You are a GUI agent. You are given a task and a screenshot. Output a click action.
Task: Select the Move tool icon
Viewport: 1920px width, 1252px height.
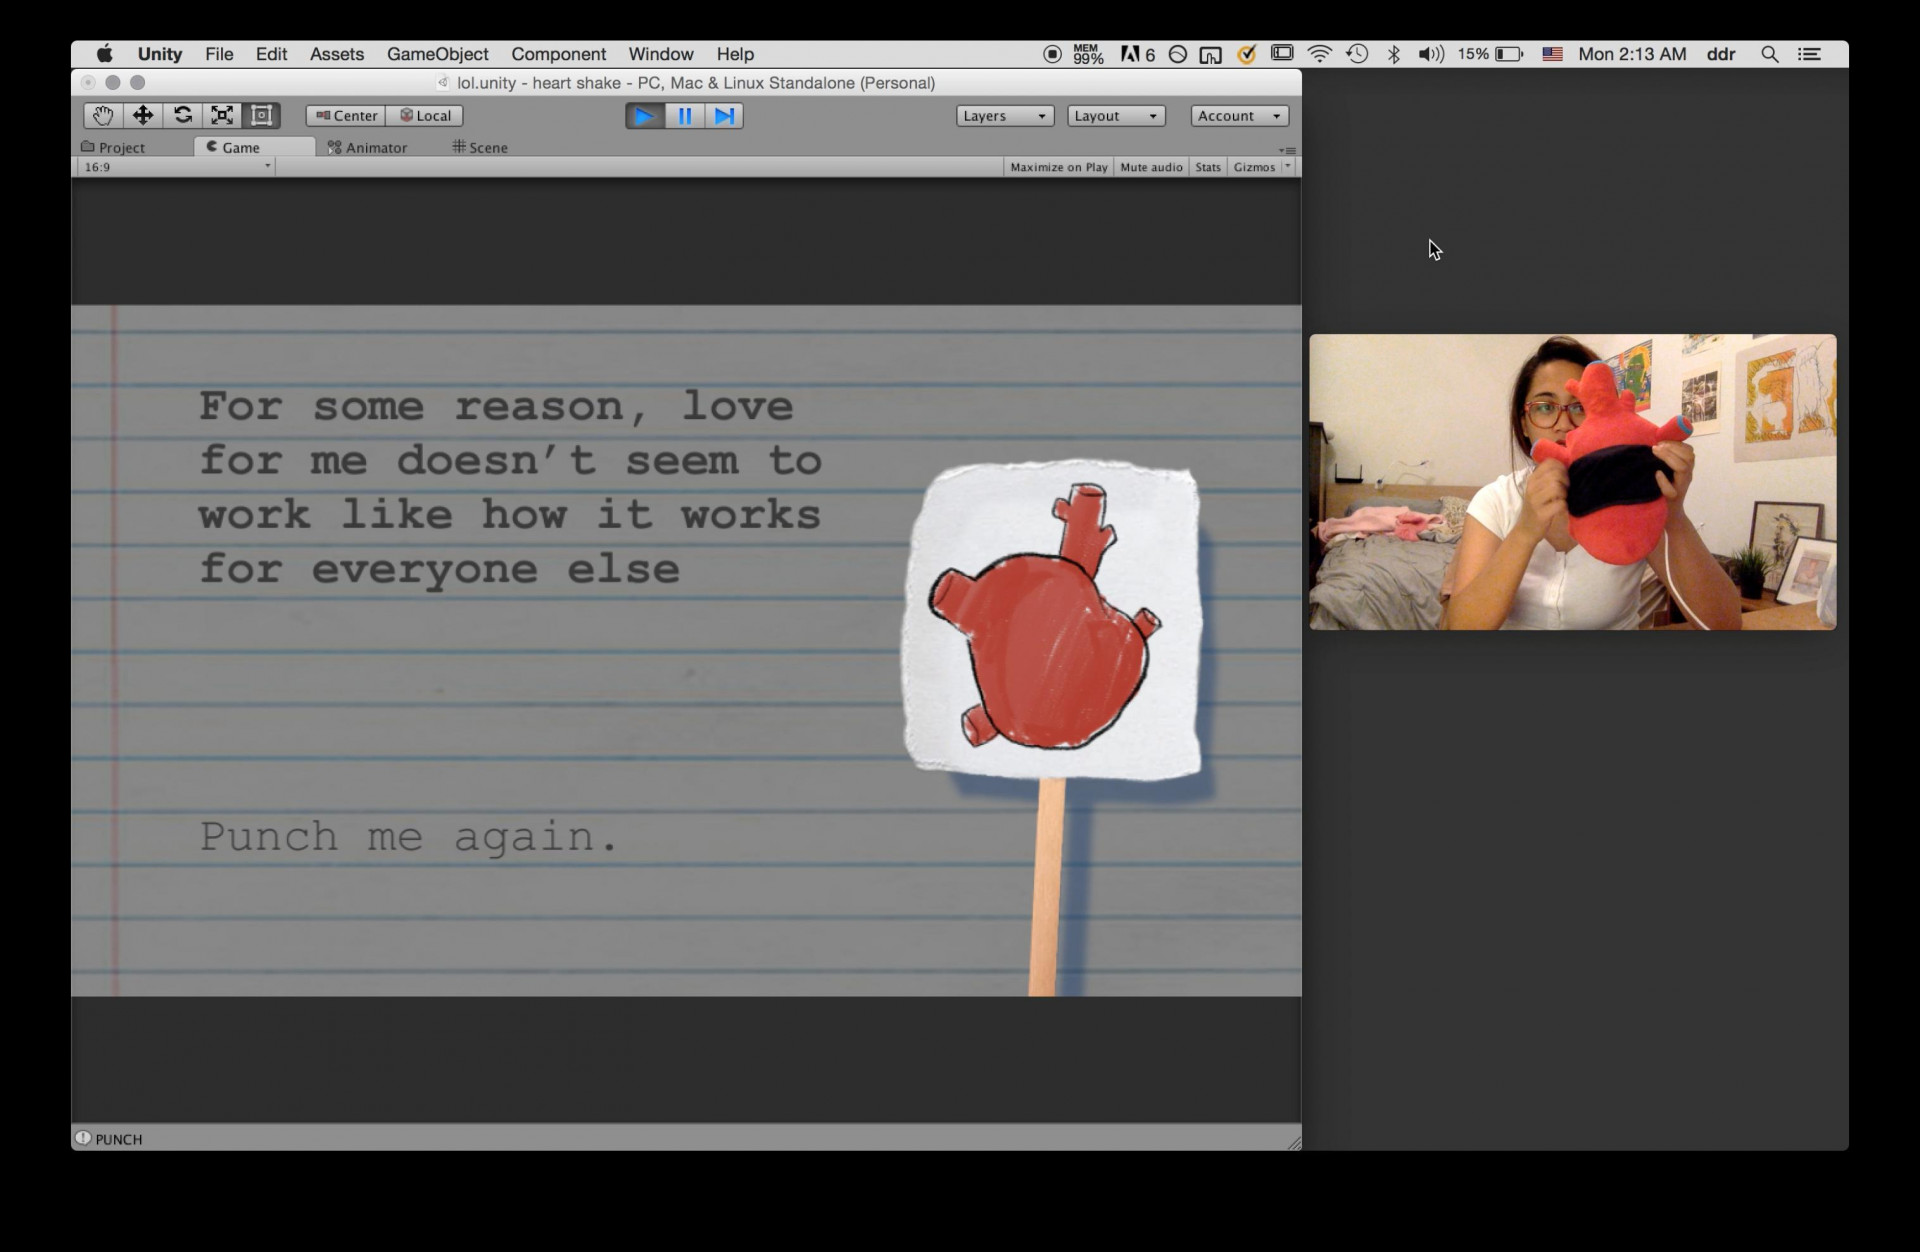pyautogui.click(x=143, y=116)
